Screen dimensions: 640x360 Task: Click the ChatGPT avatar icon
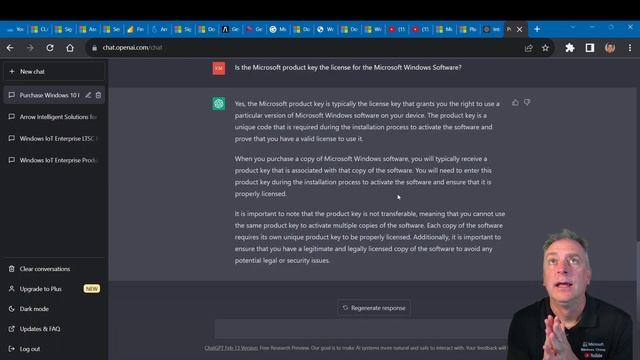[x=219, y=104]
